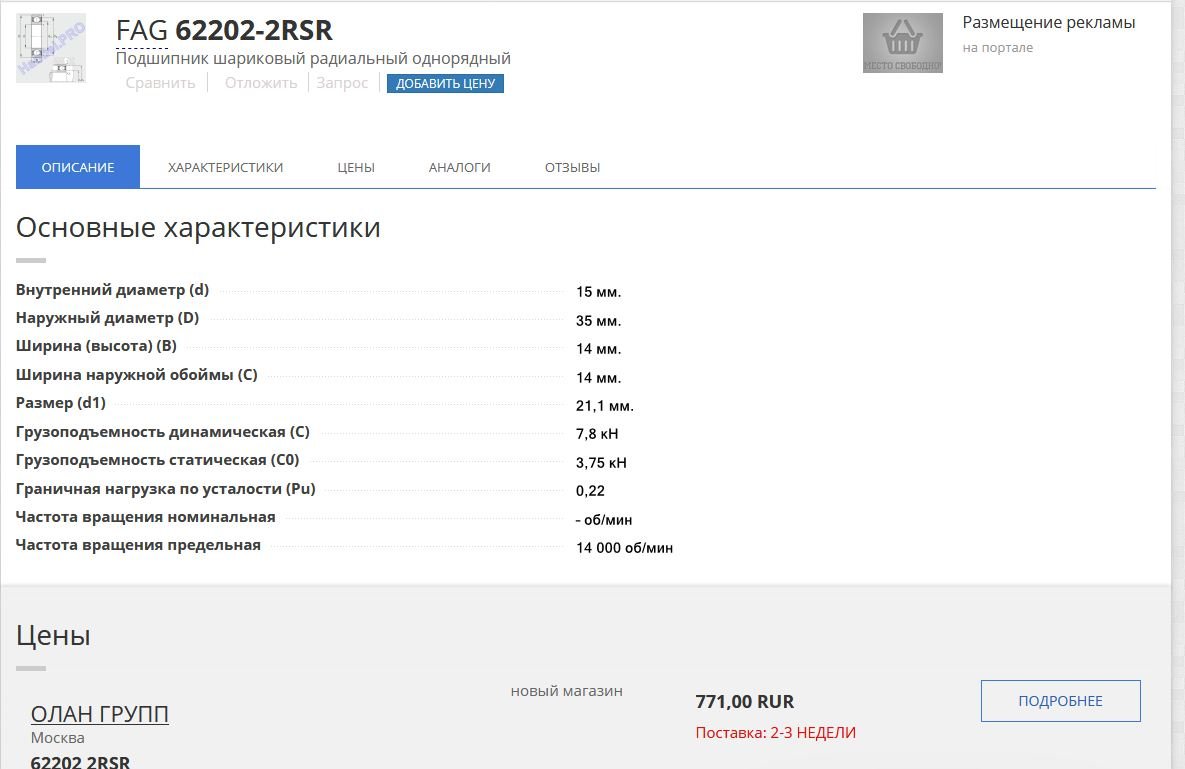Click the Подшипник шариковый радиальный однорядный subtitle
The width and height of the screenshot is (1185, 769).
(x=313, y=58)
